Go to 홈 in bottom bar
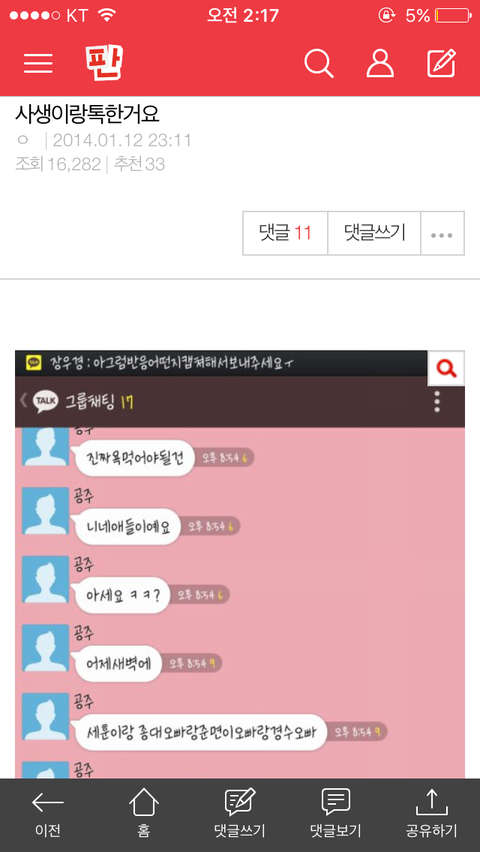This screenshot has width=480, height=852. (x=144, y=814)
